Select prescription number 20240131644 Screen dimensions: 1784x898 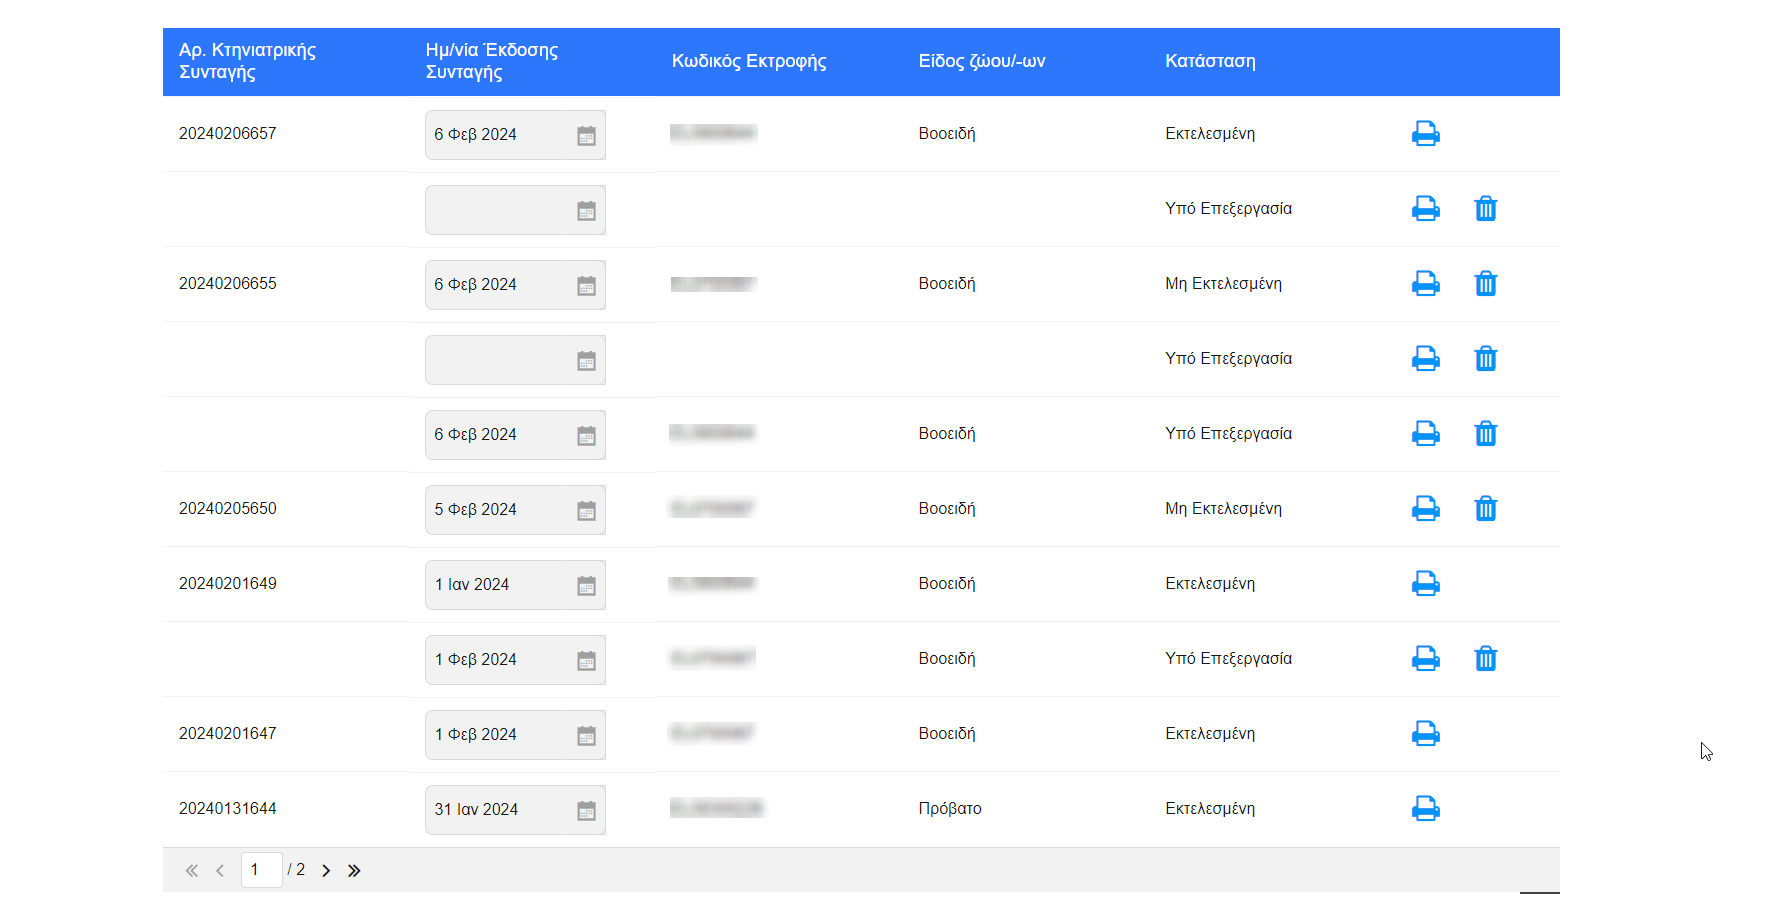(228, 808)
